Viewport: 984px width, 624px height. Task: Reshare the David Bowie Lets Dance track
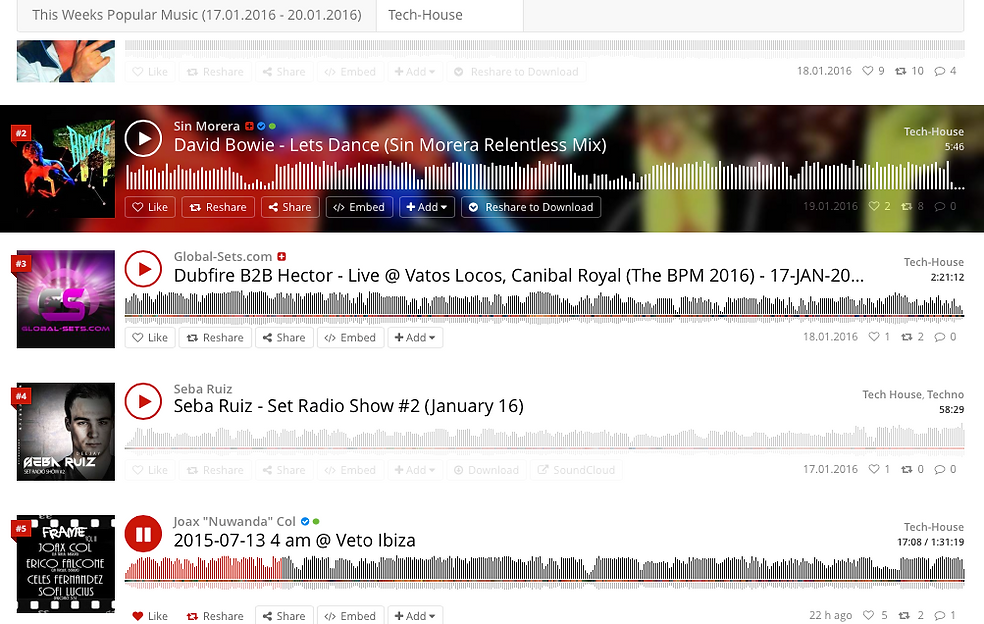[x=218, y=207]
